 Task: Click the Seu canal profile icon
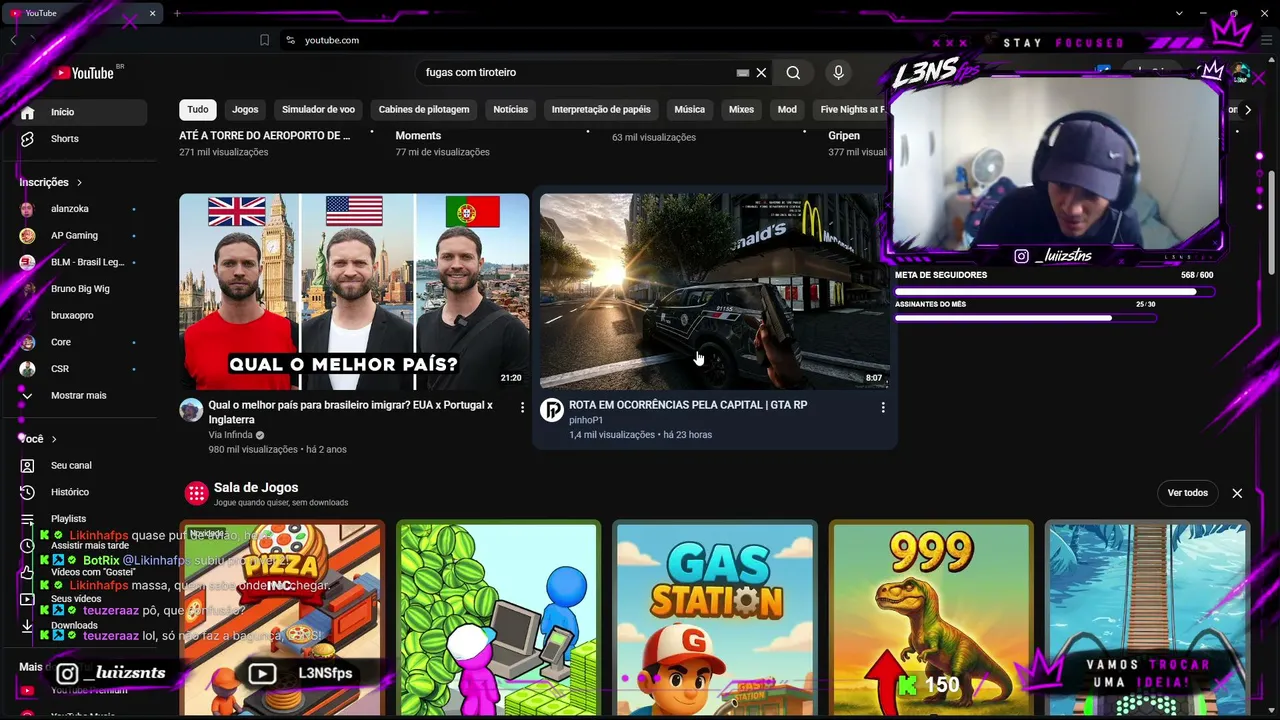tap(28, 466)
